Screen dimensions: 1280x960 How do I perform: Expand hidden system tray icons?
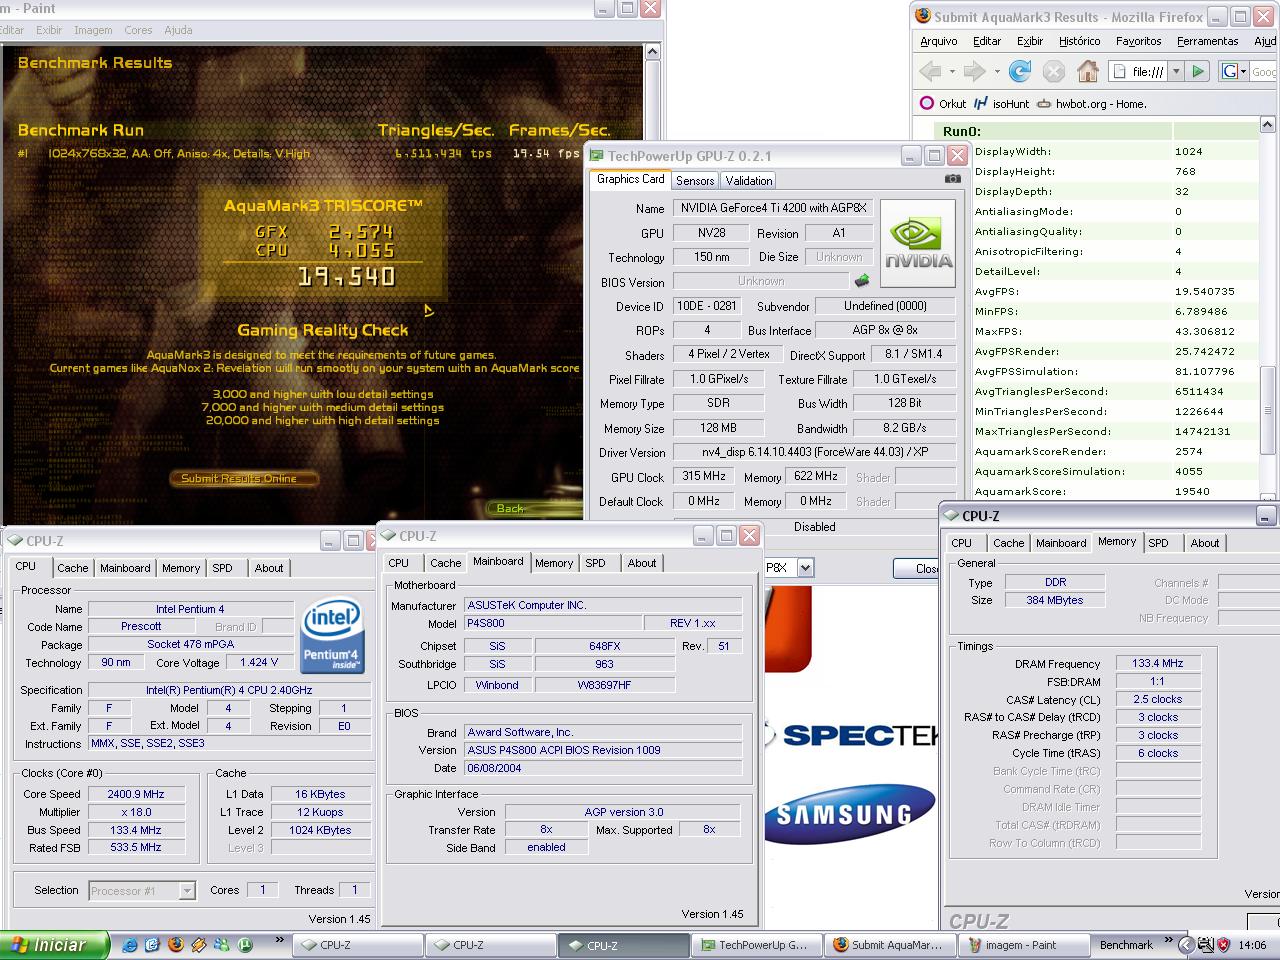tap(1185, 944)
